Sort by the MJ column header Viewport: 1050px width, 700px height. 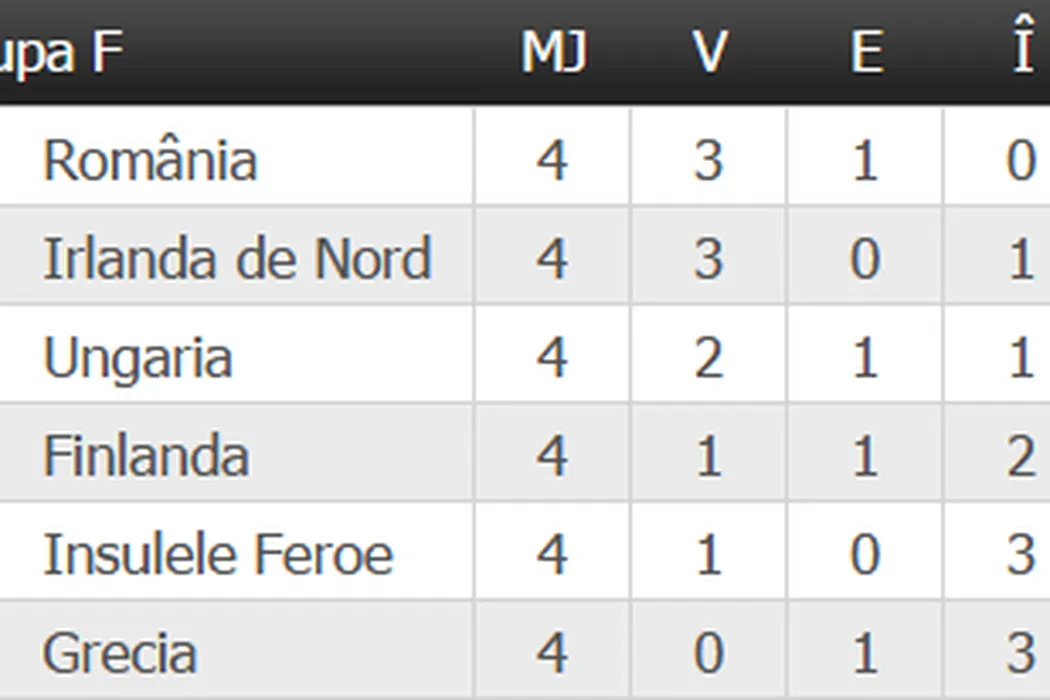tap(553, 52)
